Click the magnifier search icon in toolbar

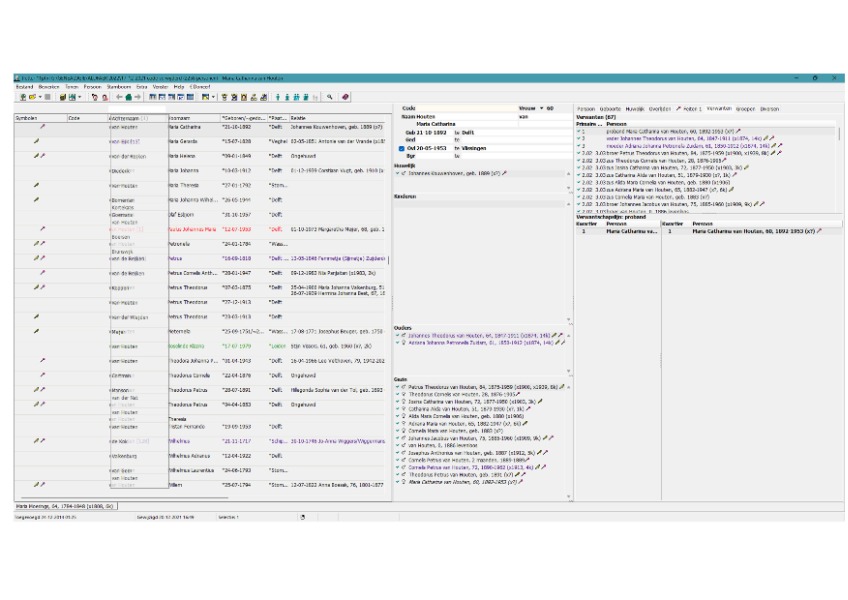[x=330, y=97]
